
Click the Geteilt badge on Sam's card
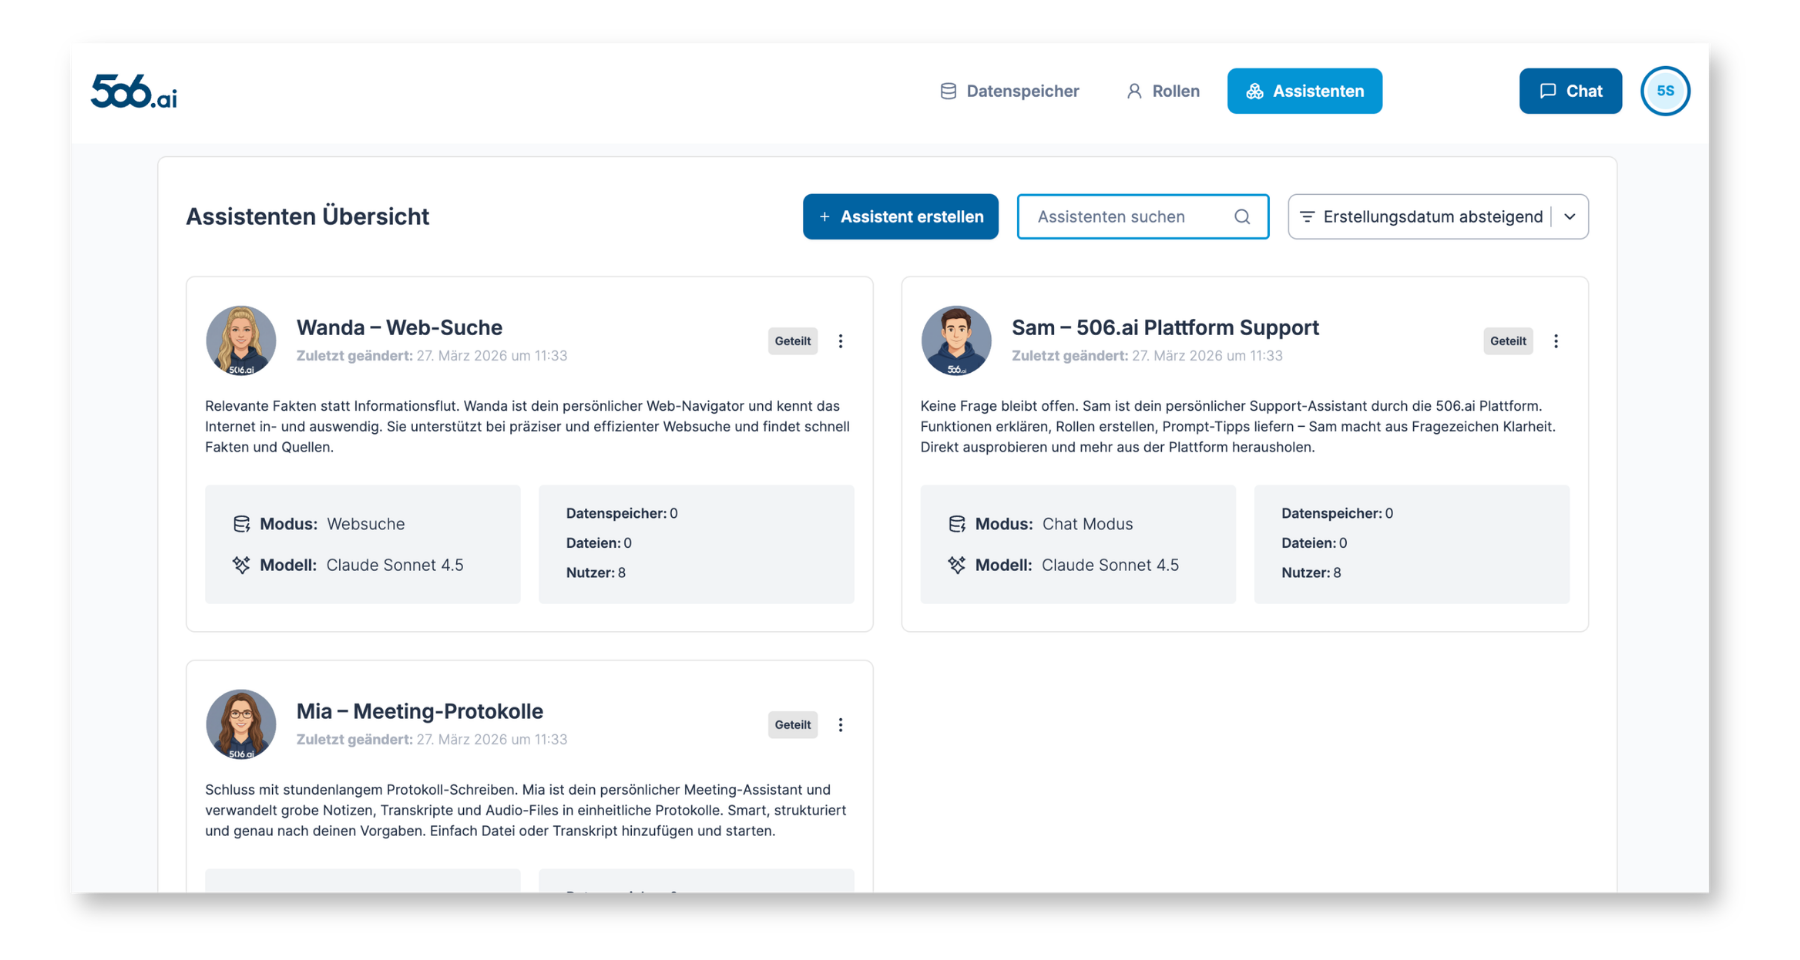click(x=1508, y=341)
